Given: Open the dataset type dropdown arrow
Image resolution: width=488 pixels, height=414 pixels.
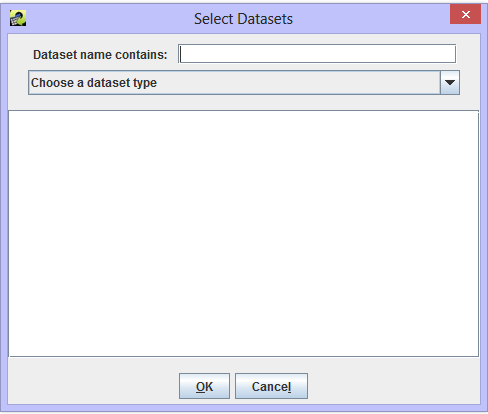Looking at the screenshot, I should (x=450, y=83).
